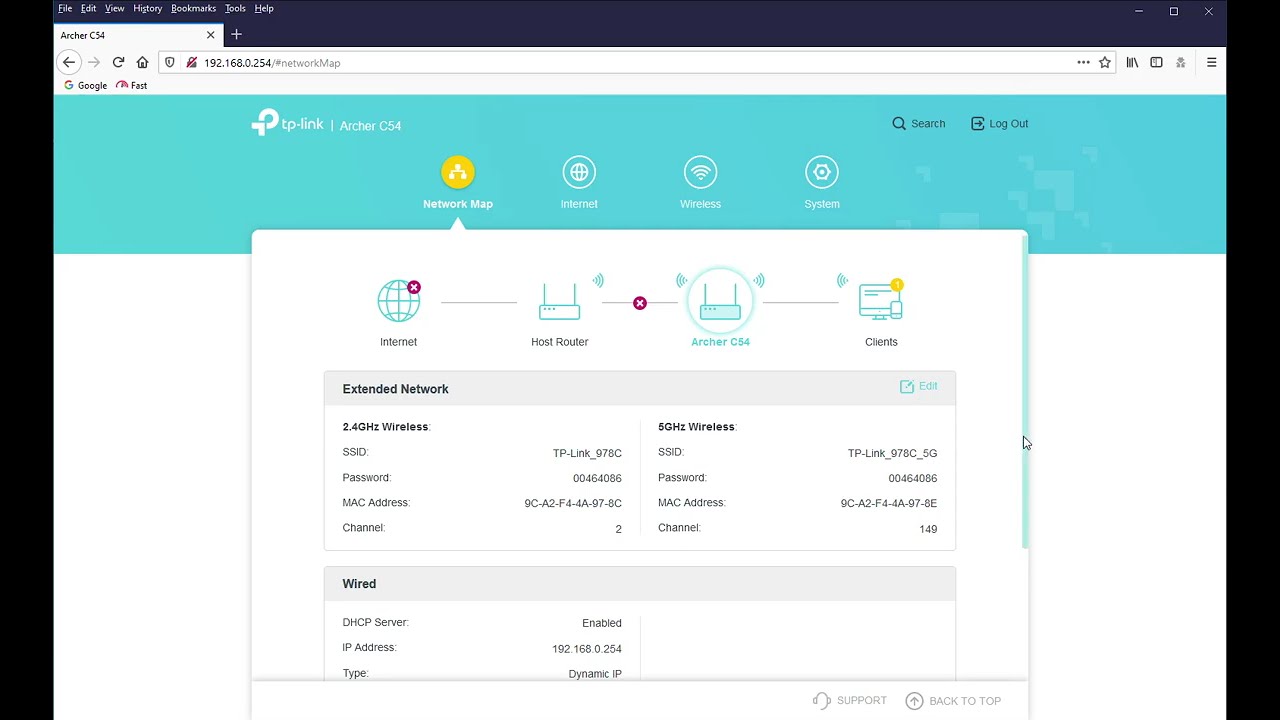Open the File menu
This screenshot has height=720, width=1280.
[65, 8]
